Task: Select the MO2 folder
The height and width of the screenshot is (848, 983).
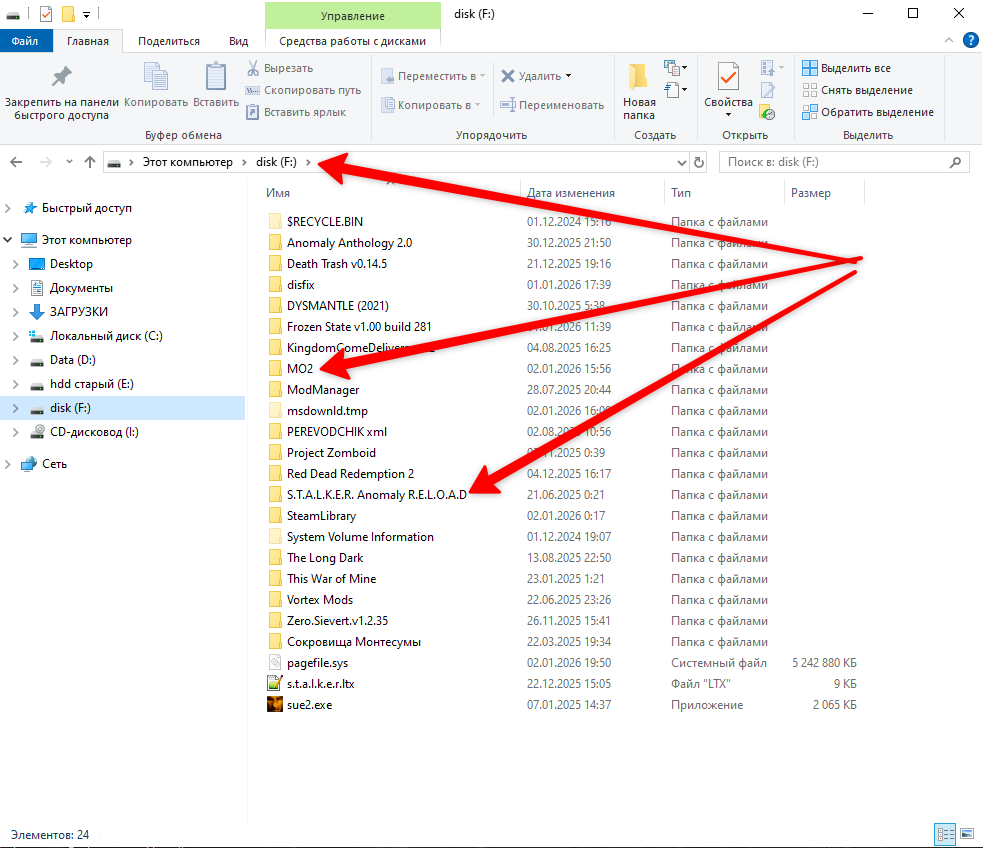Action: click(300, 369)
